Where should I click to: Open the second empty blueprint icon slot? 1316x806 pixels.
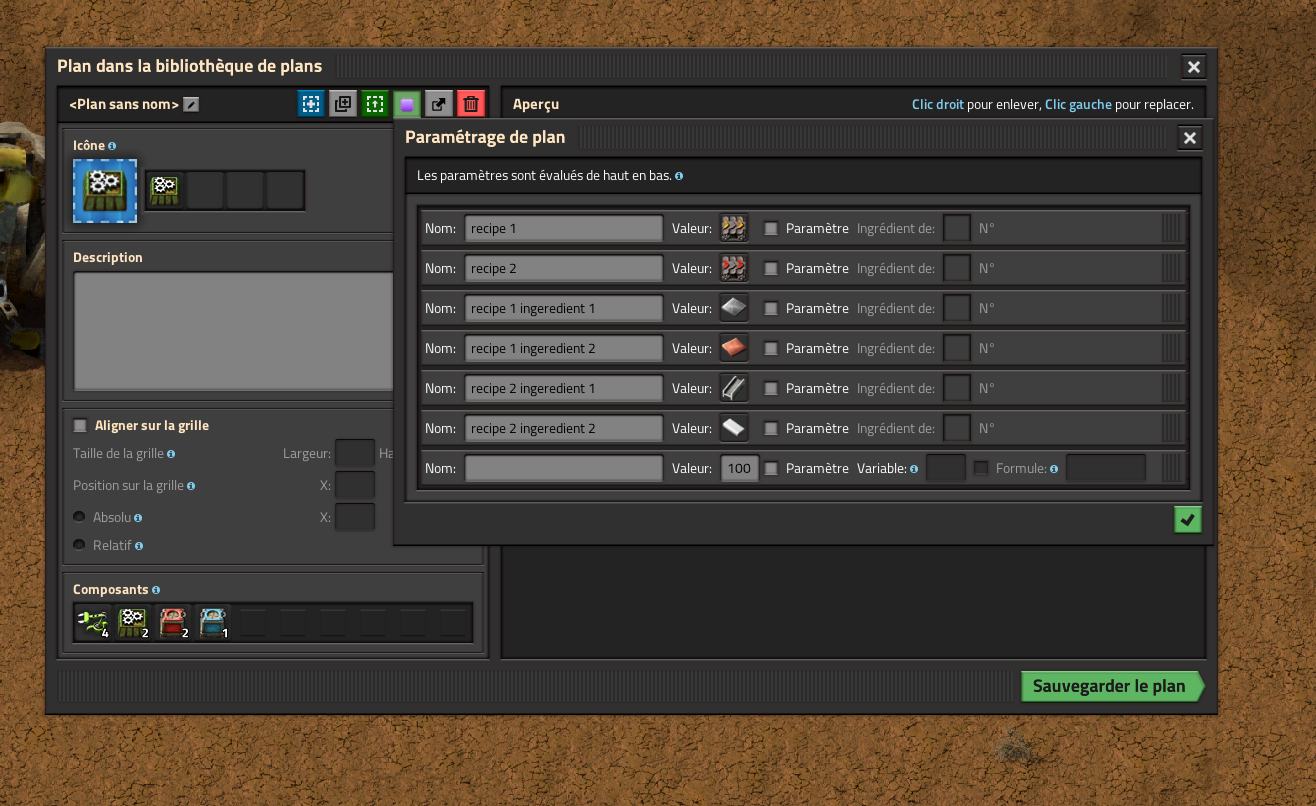[x=245, y=190]
